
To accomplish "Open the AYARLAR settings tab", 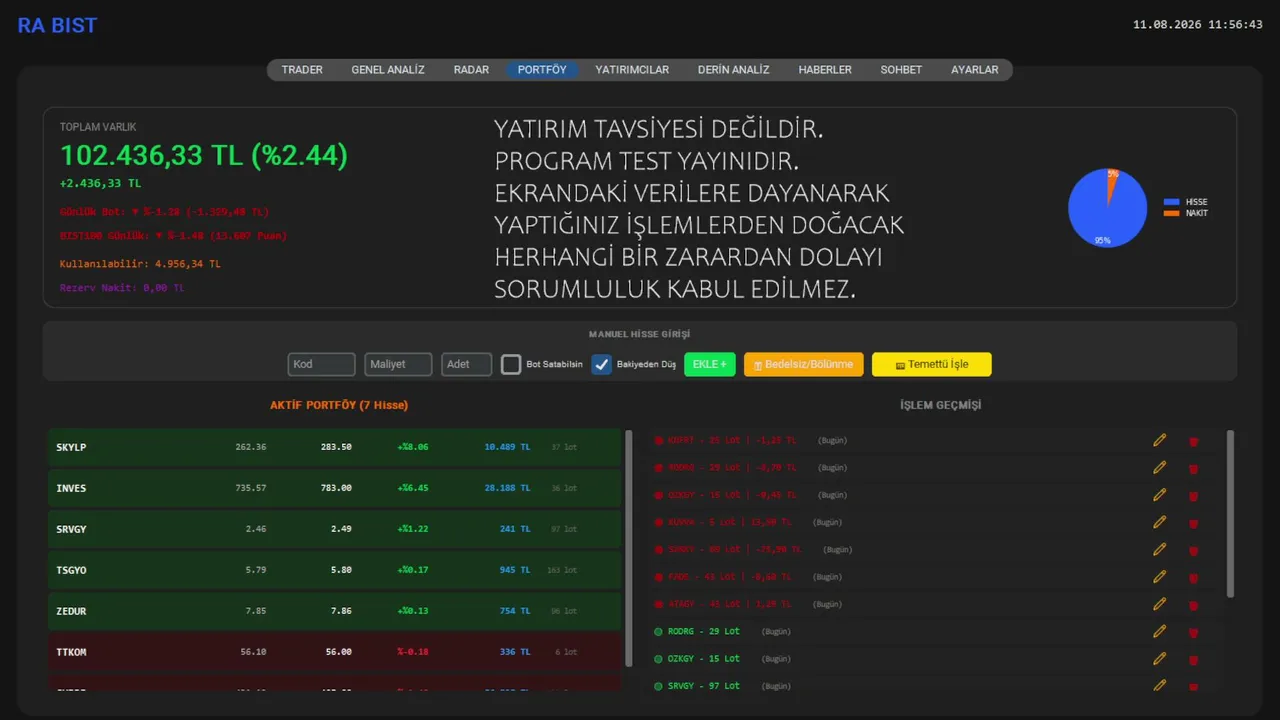I will coord(975,70).
